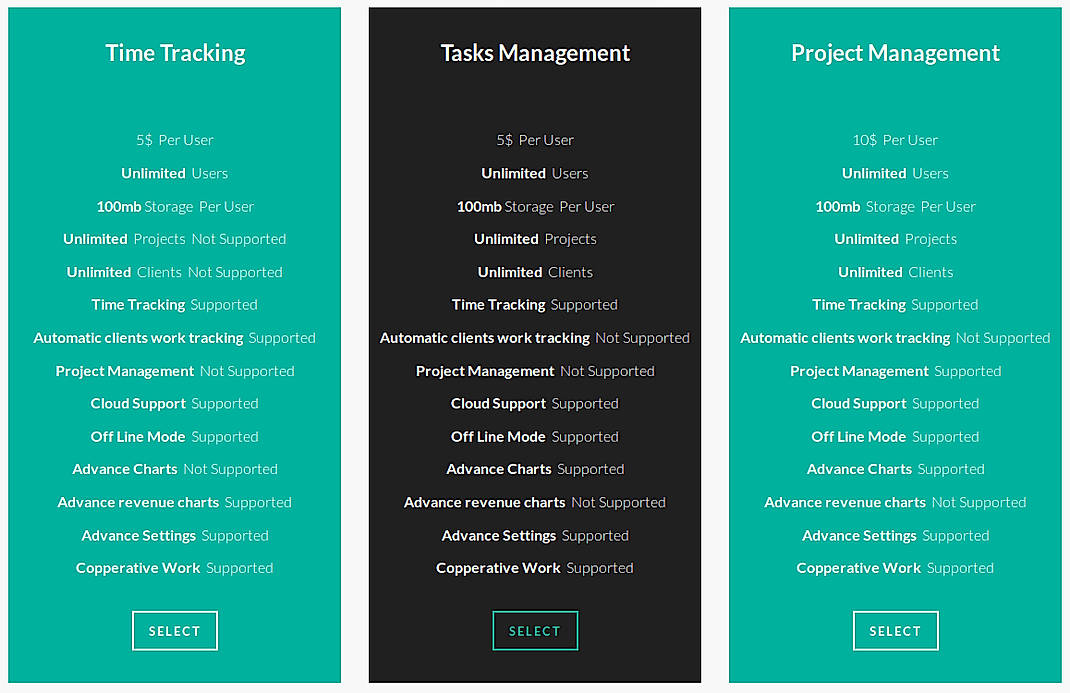Select the Project Management plan header
The width and height of the screenshot is (1070, 693).
895,52
